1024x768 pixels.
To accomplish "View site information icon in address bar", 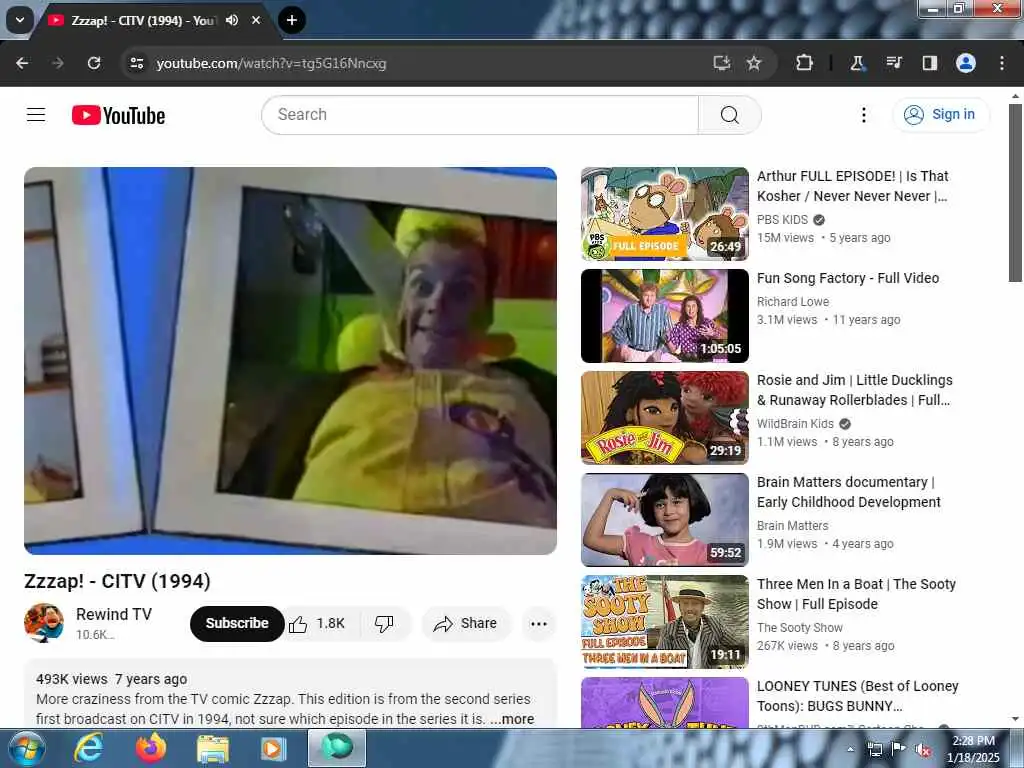I will pyautogui.click(x=136, y=63).
